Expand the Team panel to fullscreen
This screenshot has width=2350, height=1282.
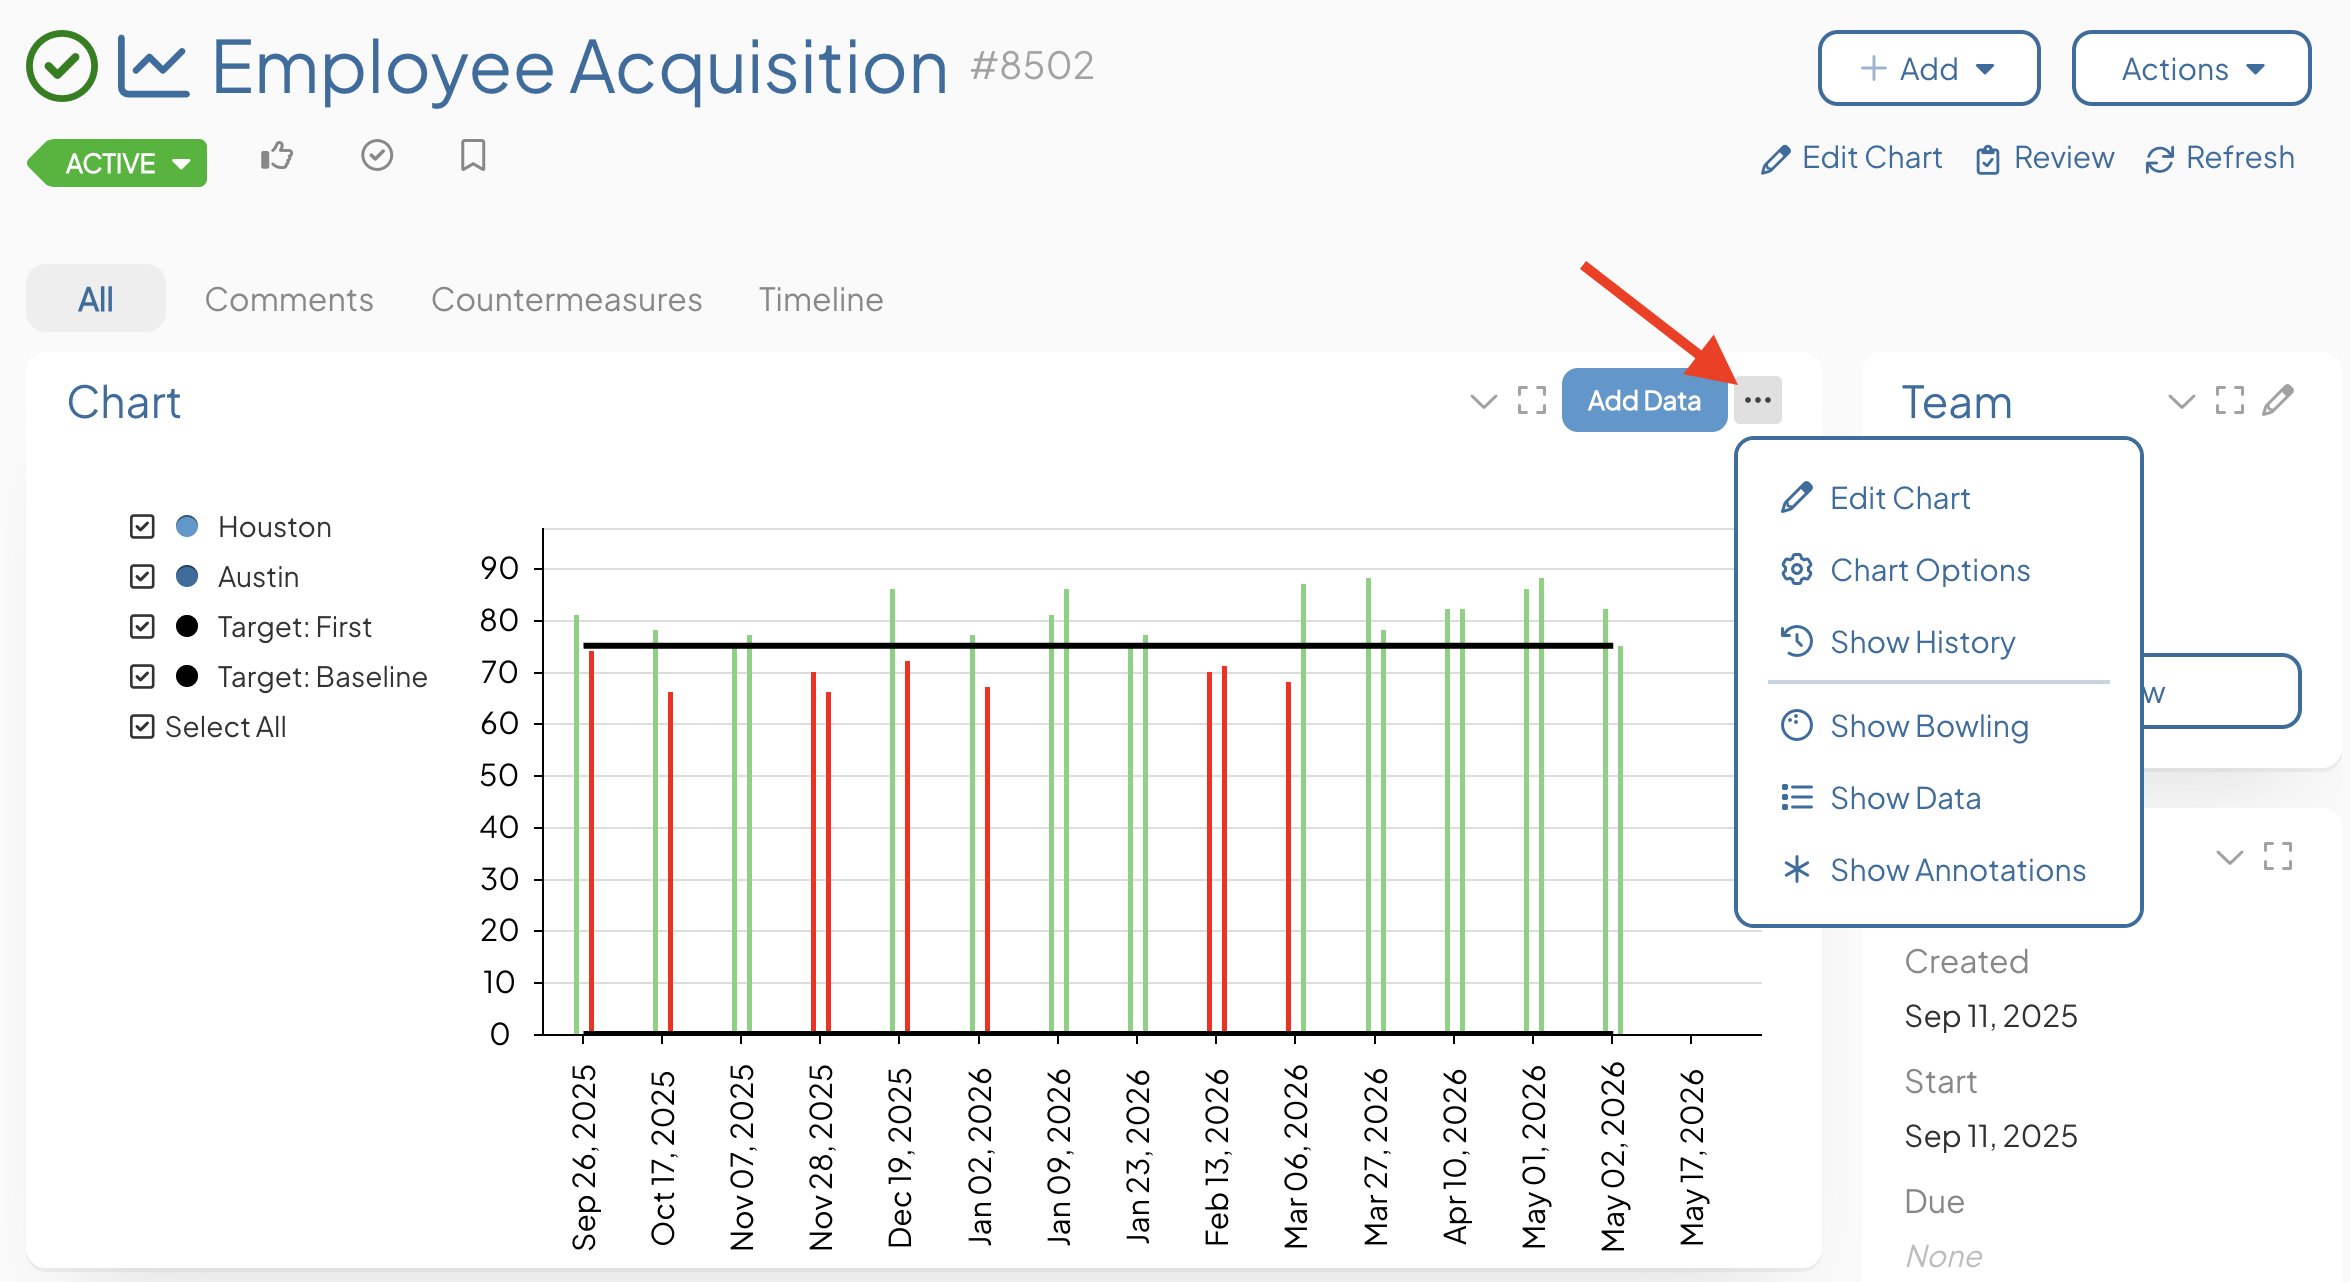(2230, 401)
